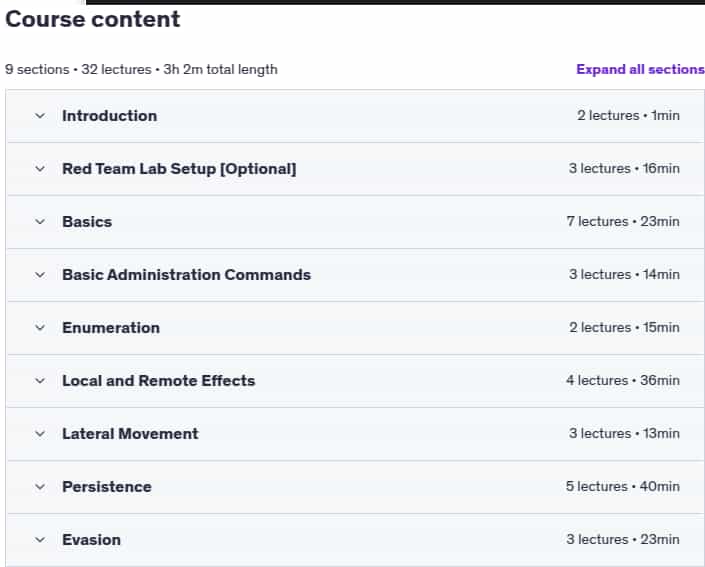Click the Evasion 3 lectures 23min label
The image size is (705, 567).
tap(623, 540)
